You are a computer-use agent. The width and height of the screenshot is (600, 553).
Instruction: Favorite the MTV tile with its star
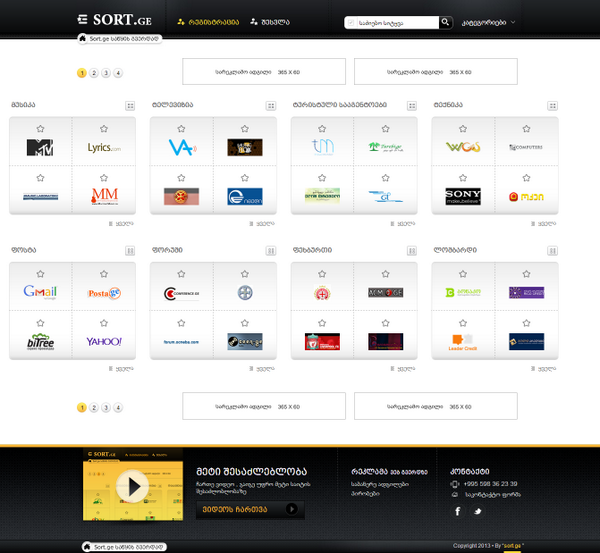click(40, 129)
